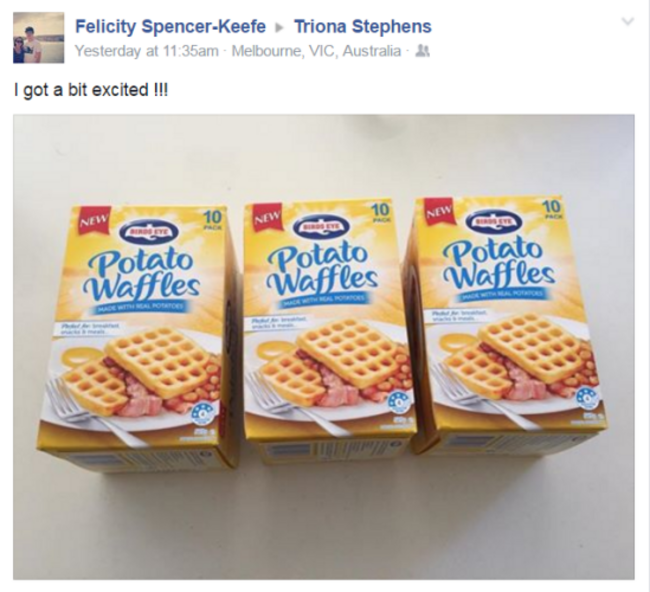Click the health star rating on middle box

(398, 400)
